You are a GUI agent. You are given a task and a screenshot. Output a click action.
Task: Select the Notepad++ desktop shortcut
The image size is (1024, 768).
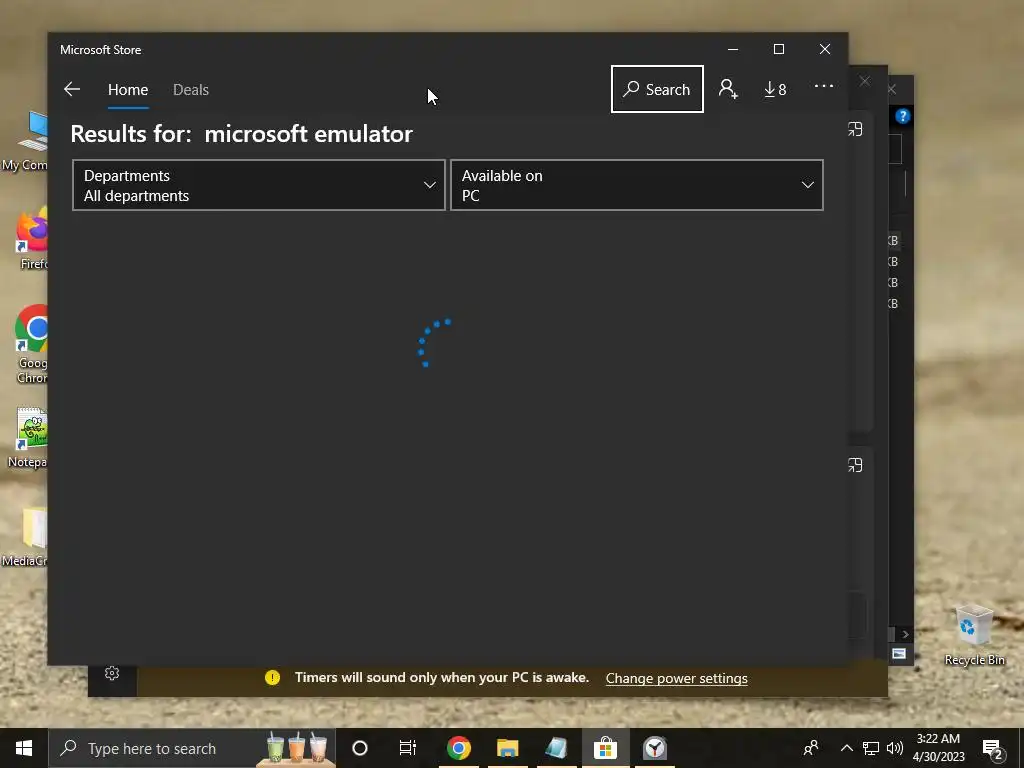click(27, 438)
